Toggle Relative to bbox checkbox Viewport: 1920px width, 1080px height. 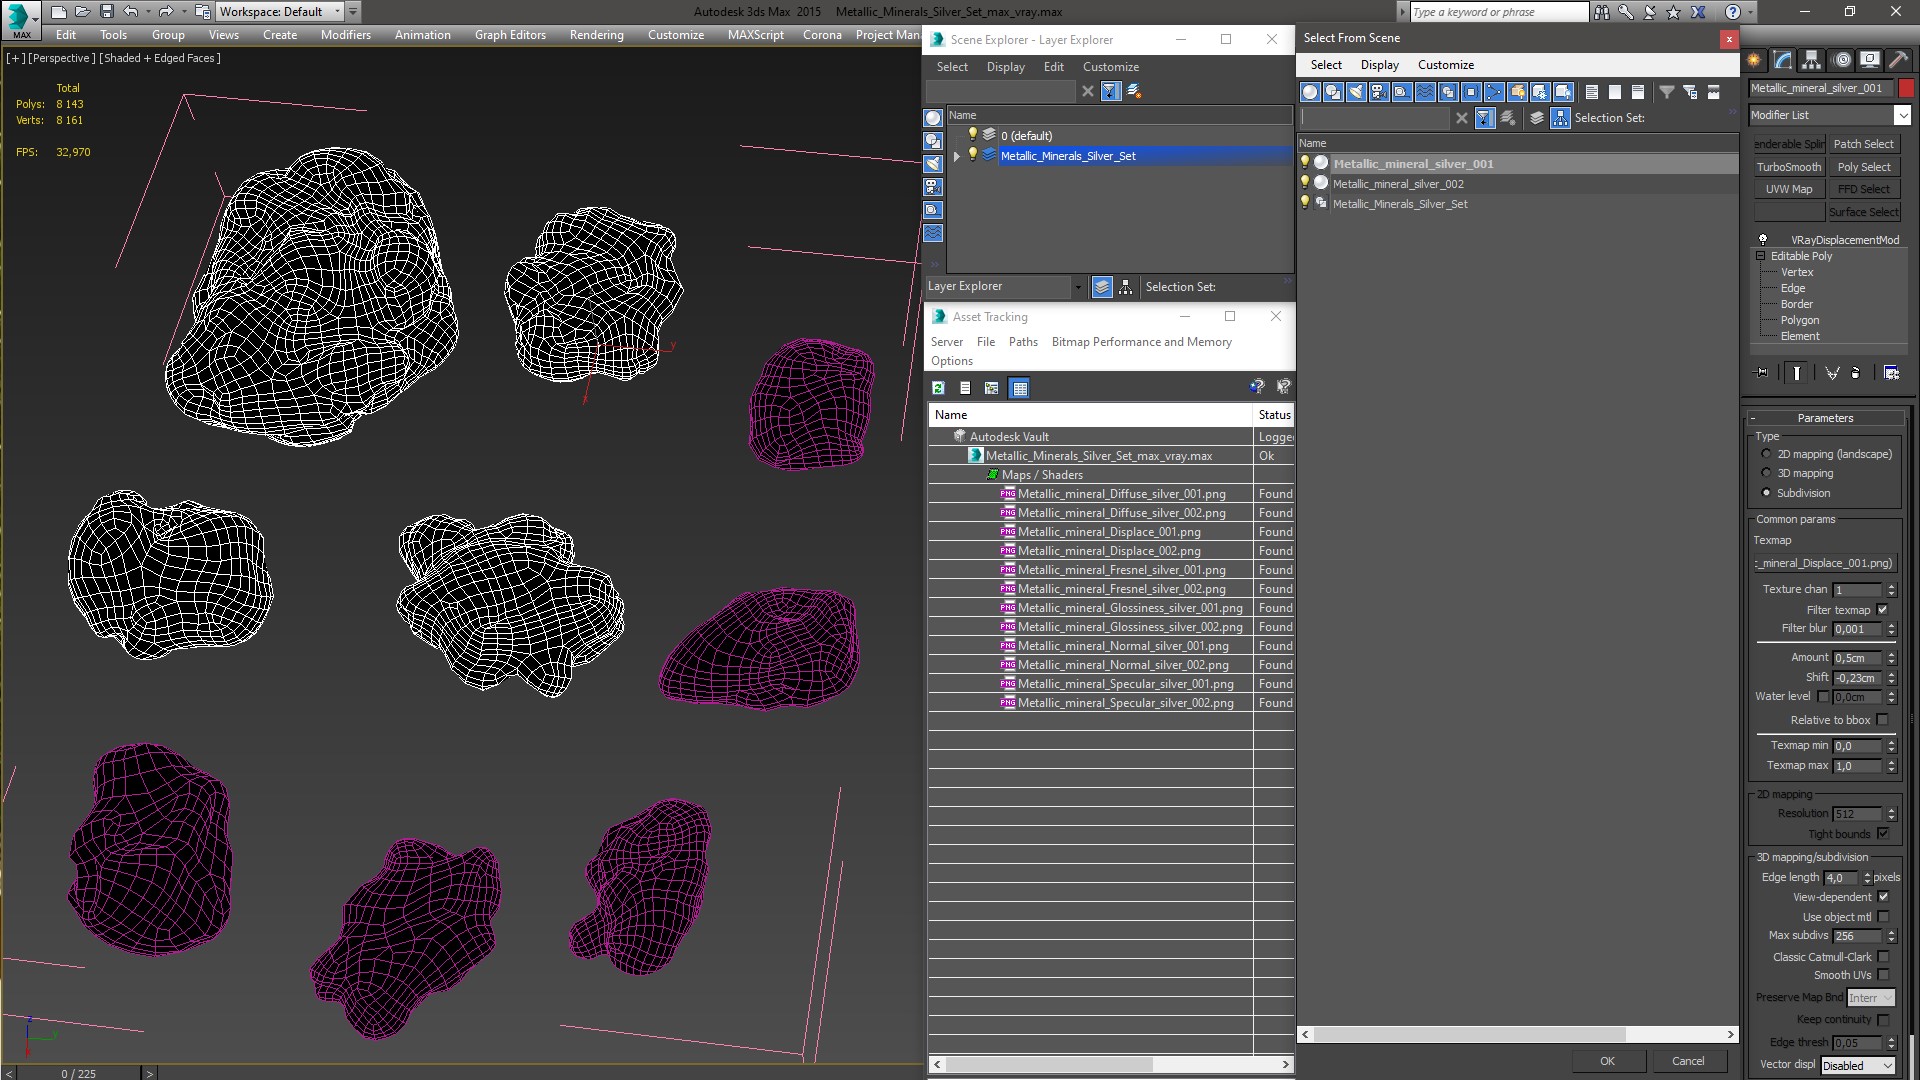point(1883,720)
